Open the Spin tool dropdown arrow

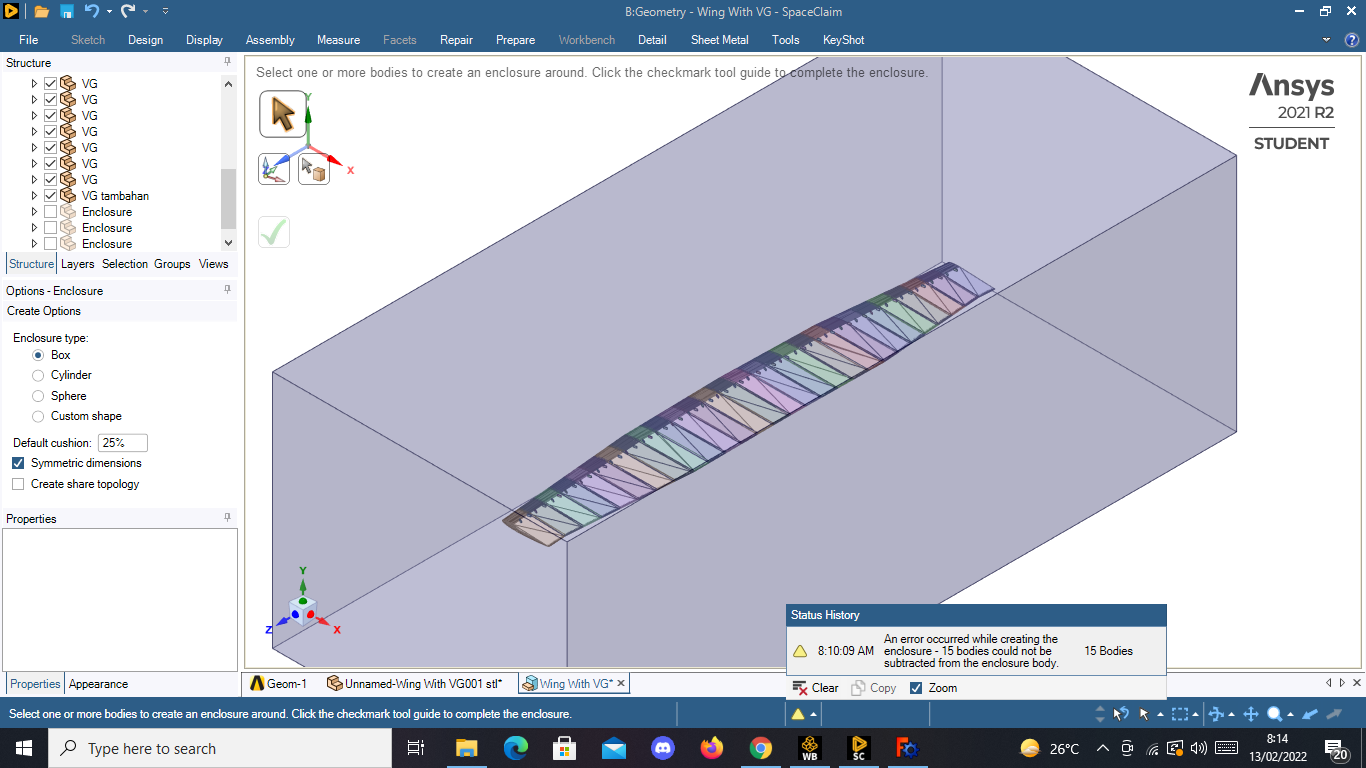point(1232,714)
